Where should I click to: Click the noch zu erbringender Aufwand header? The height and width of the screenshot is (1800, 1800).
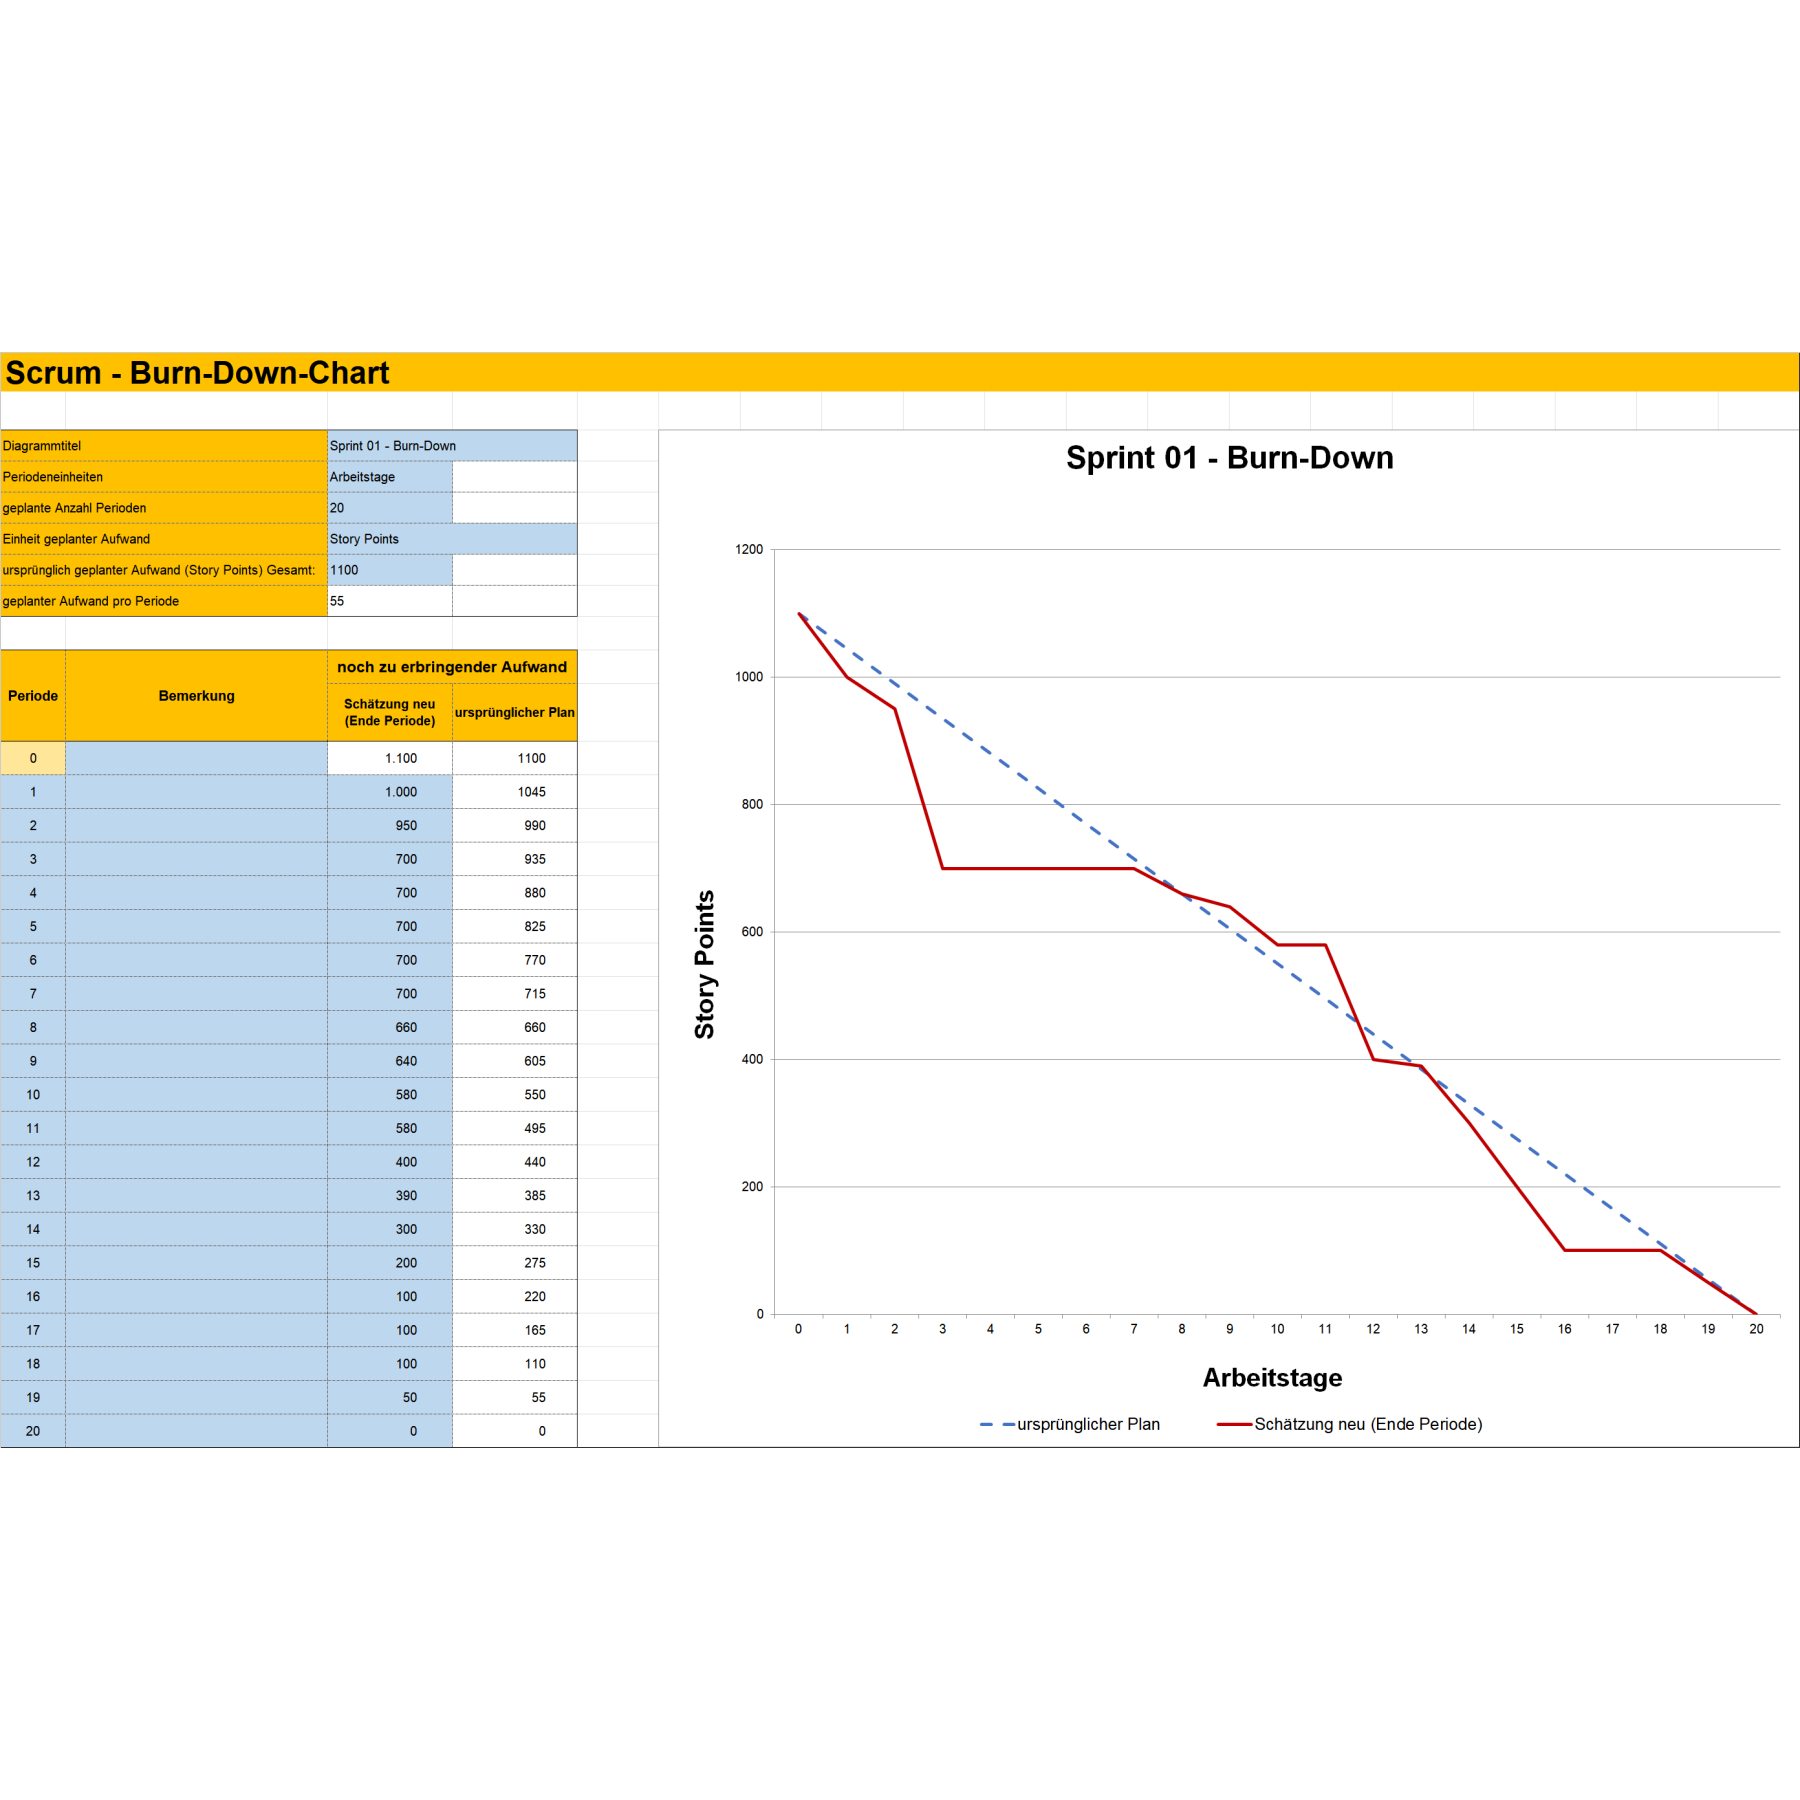pos(452,667)
